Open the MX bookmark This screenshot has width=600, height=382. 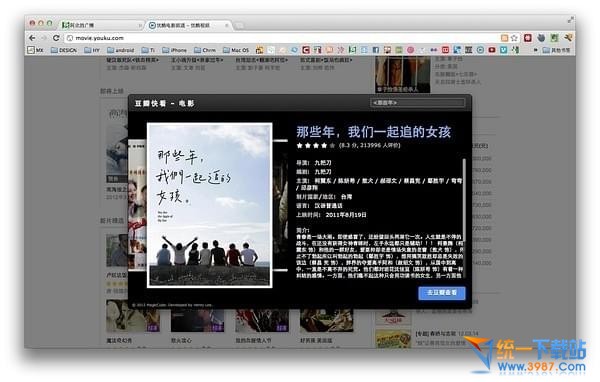35,50
